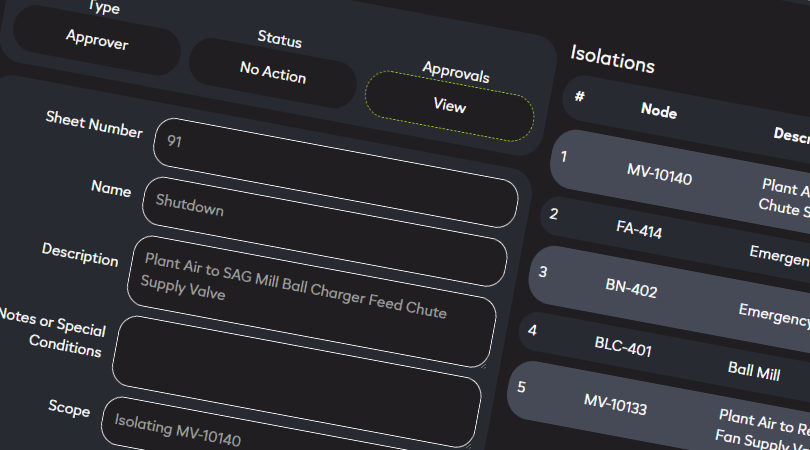Viewport: 810px width, 450px height.
Task: Click the Notes box resize handle
Action: point(469,445)
